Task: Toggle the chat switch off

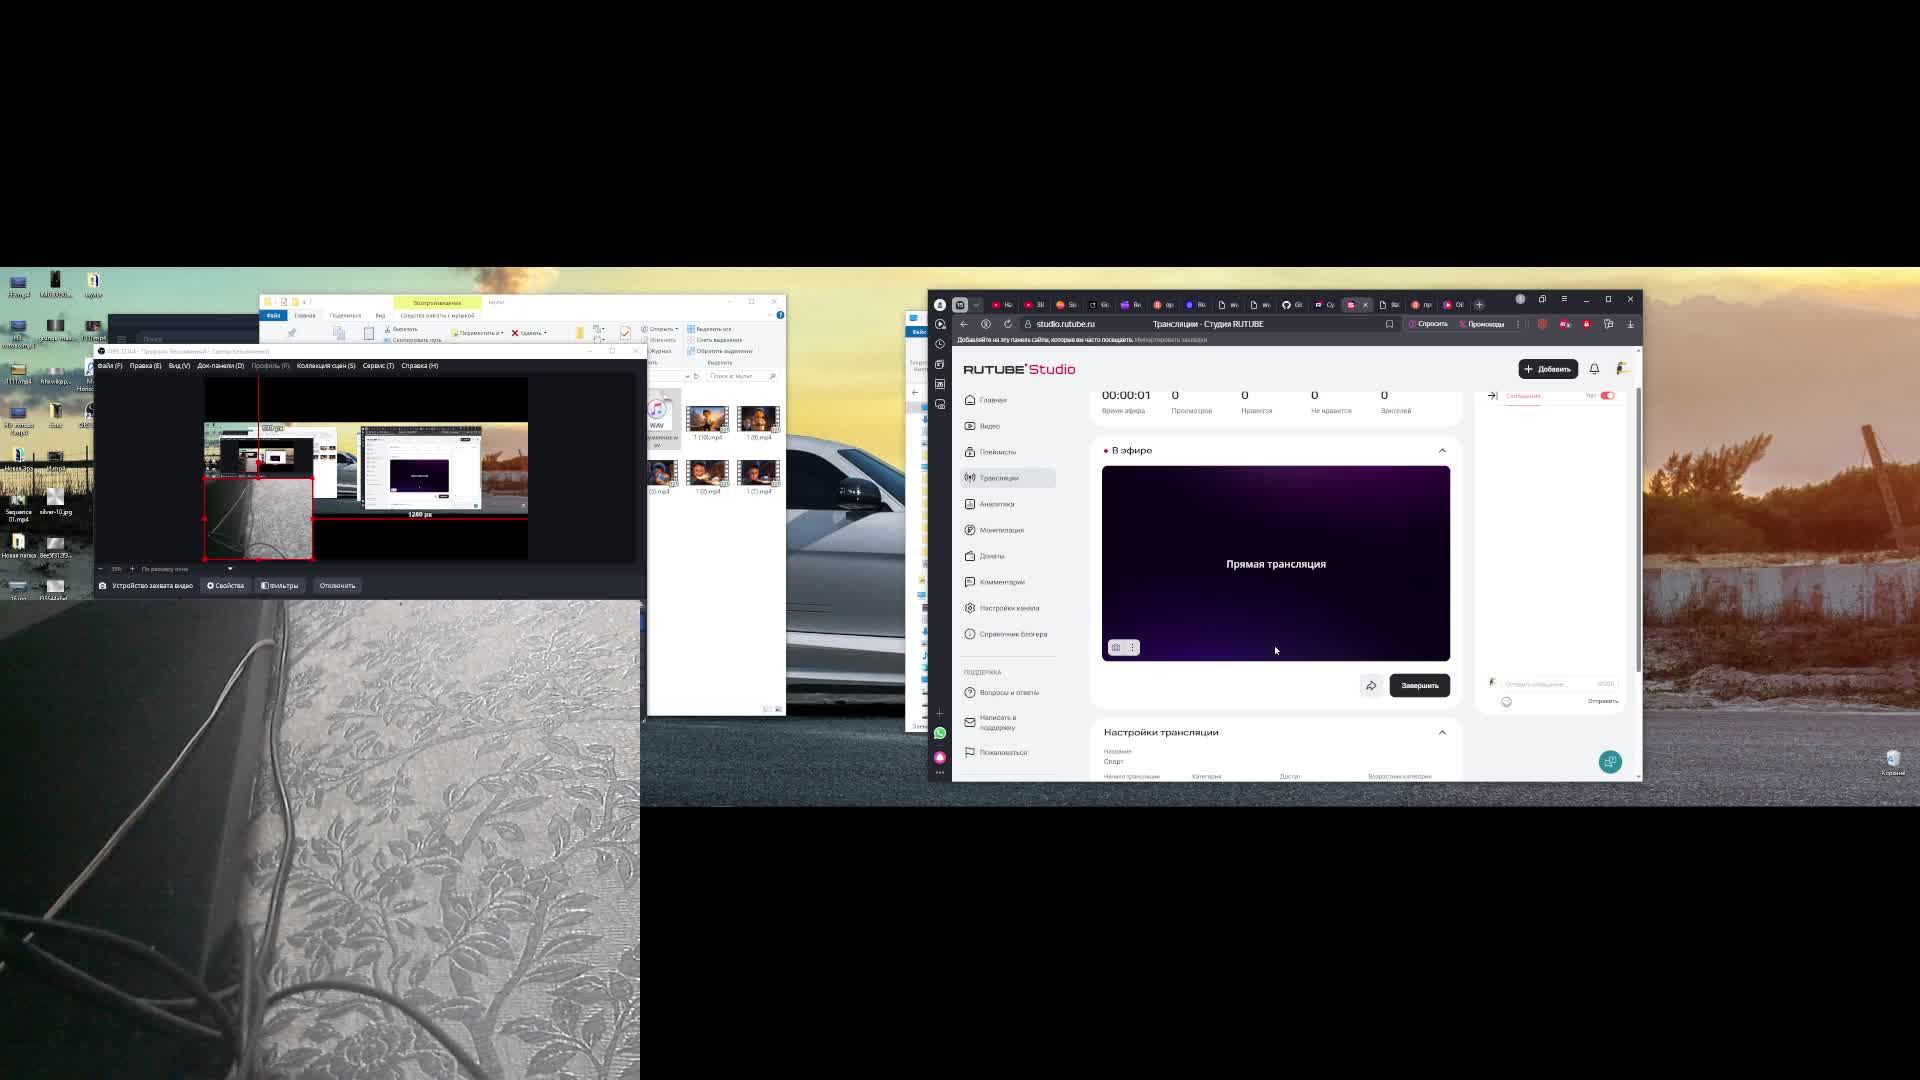Action: pyautogui.click(x=1607, y=396)
